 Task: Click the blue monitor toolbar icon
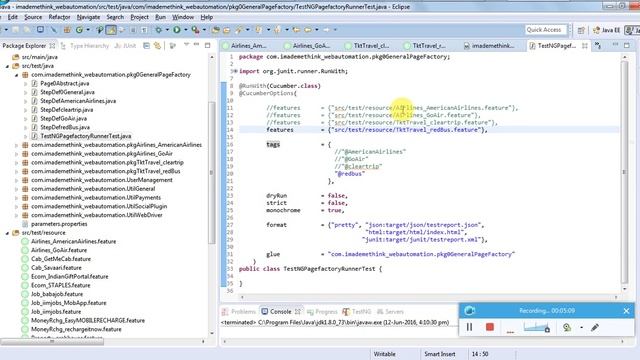pos(40,30)
